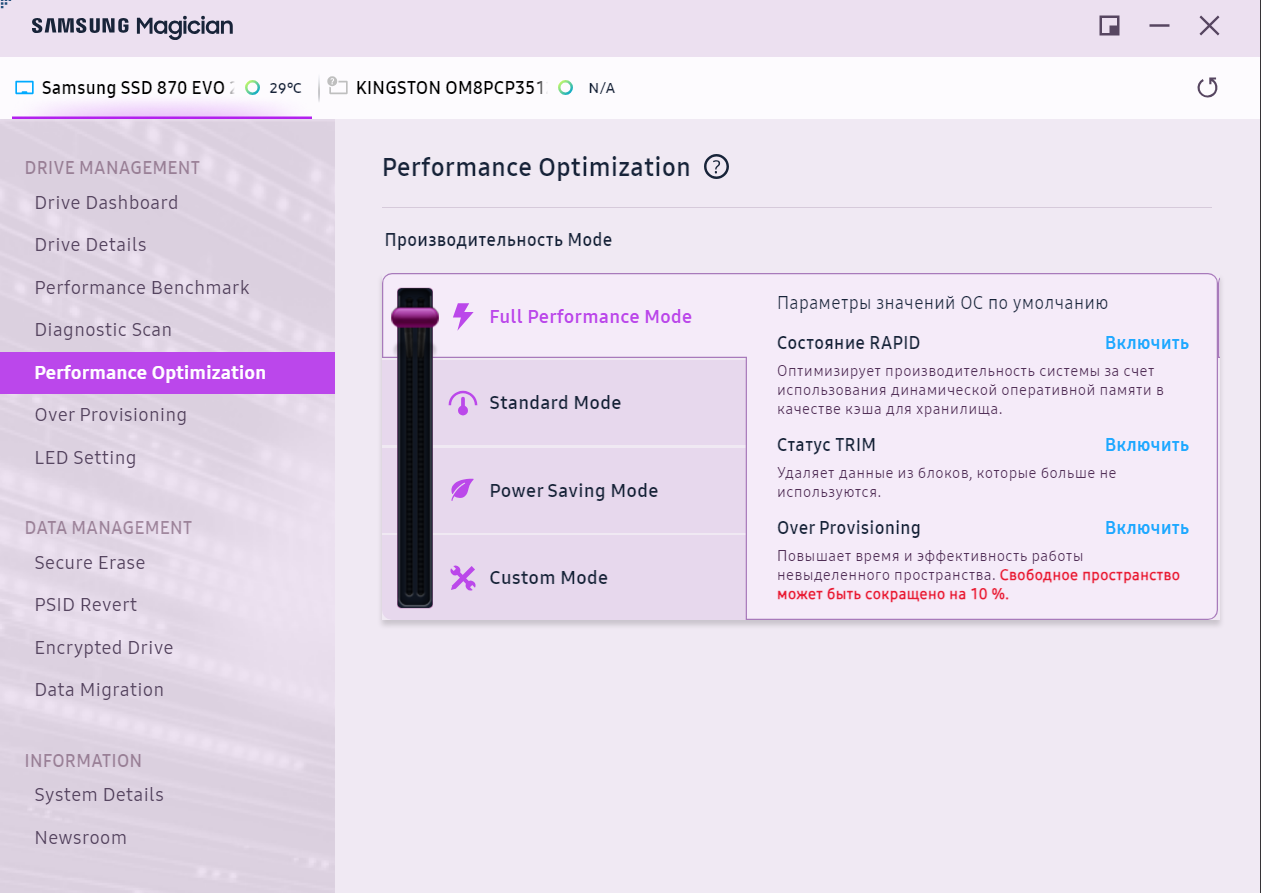This screenshot has height=893, width=1261.
Task: Go to Secure Erase
Action: 90,563
